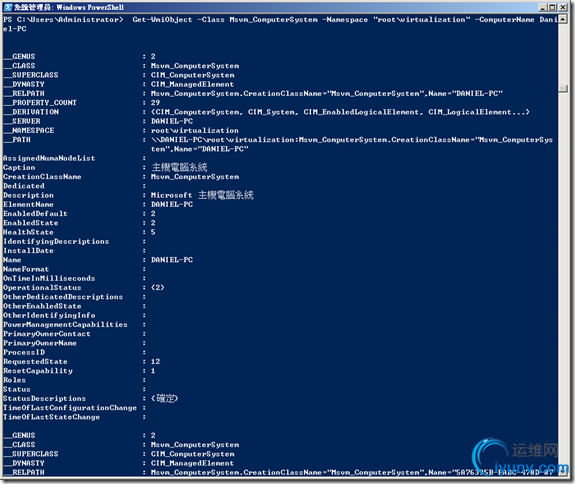575x484 pixels.
Task: Click the ResetCapability value 1
Action: click(153, 371)
